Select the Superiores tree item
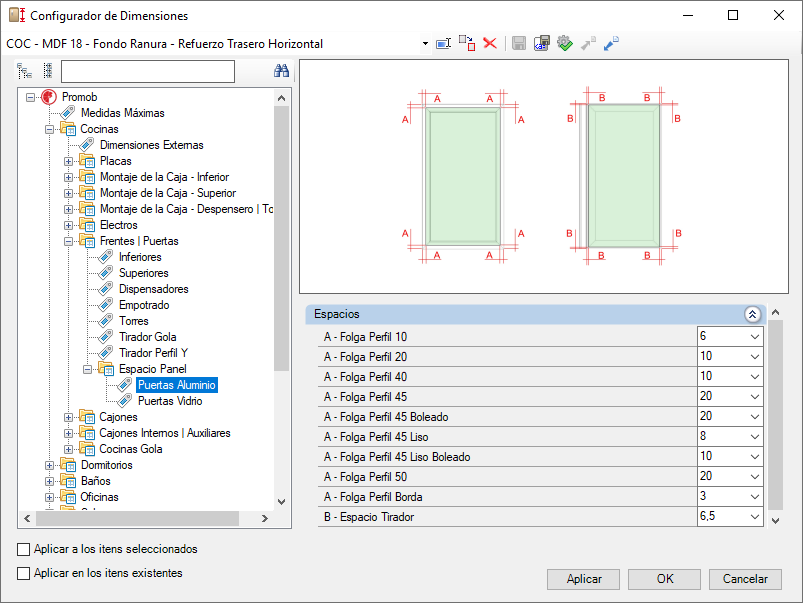803x603 pixels. tap(143, 273)
